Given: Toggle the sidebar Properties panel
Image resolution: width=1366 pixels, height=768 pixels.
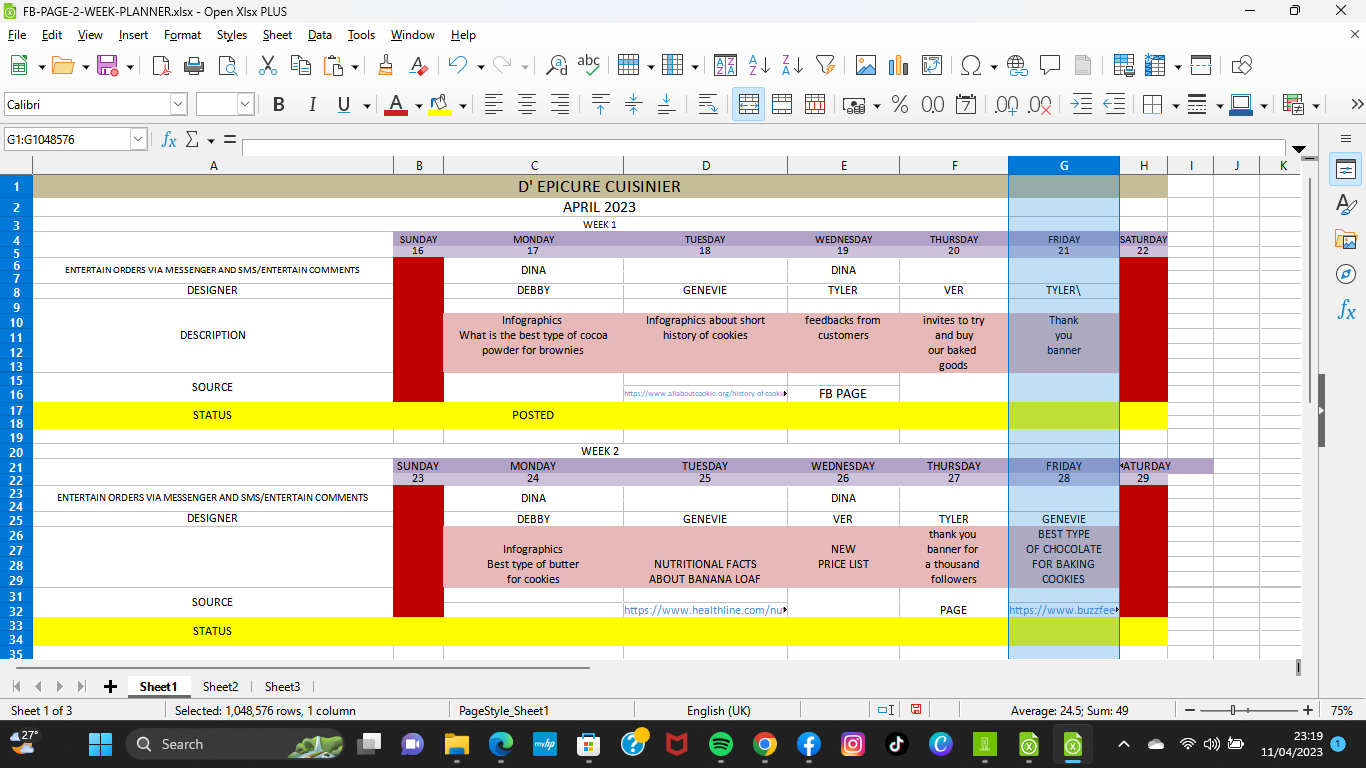Looking at the screenshot, I should pos(1346,169).
